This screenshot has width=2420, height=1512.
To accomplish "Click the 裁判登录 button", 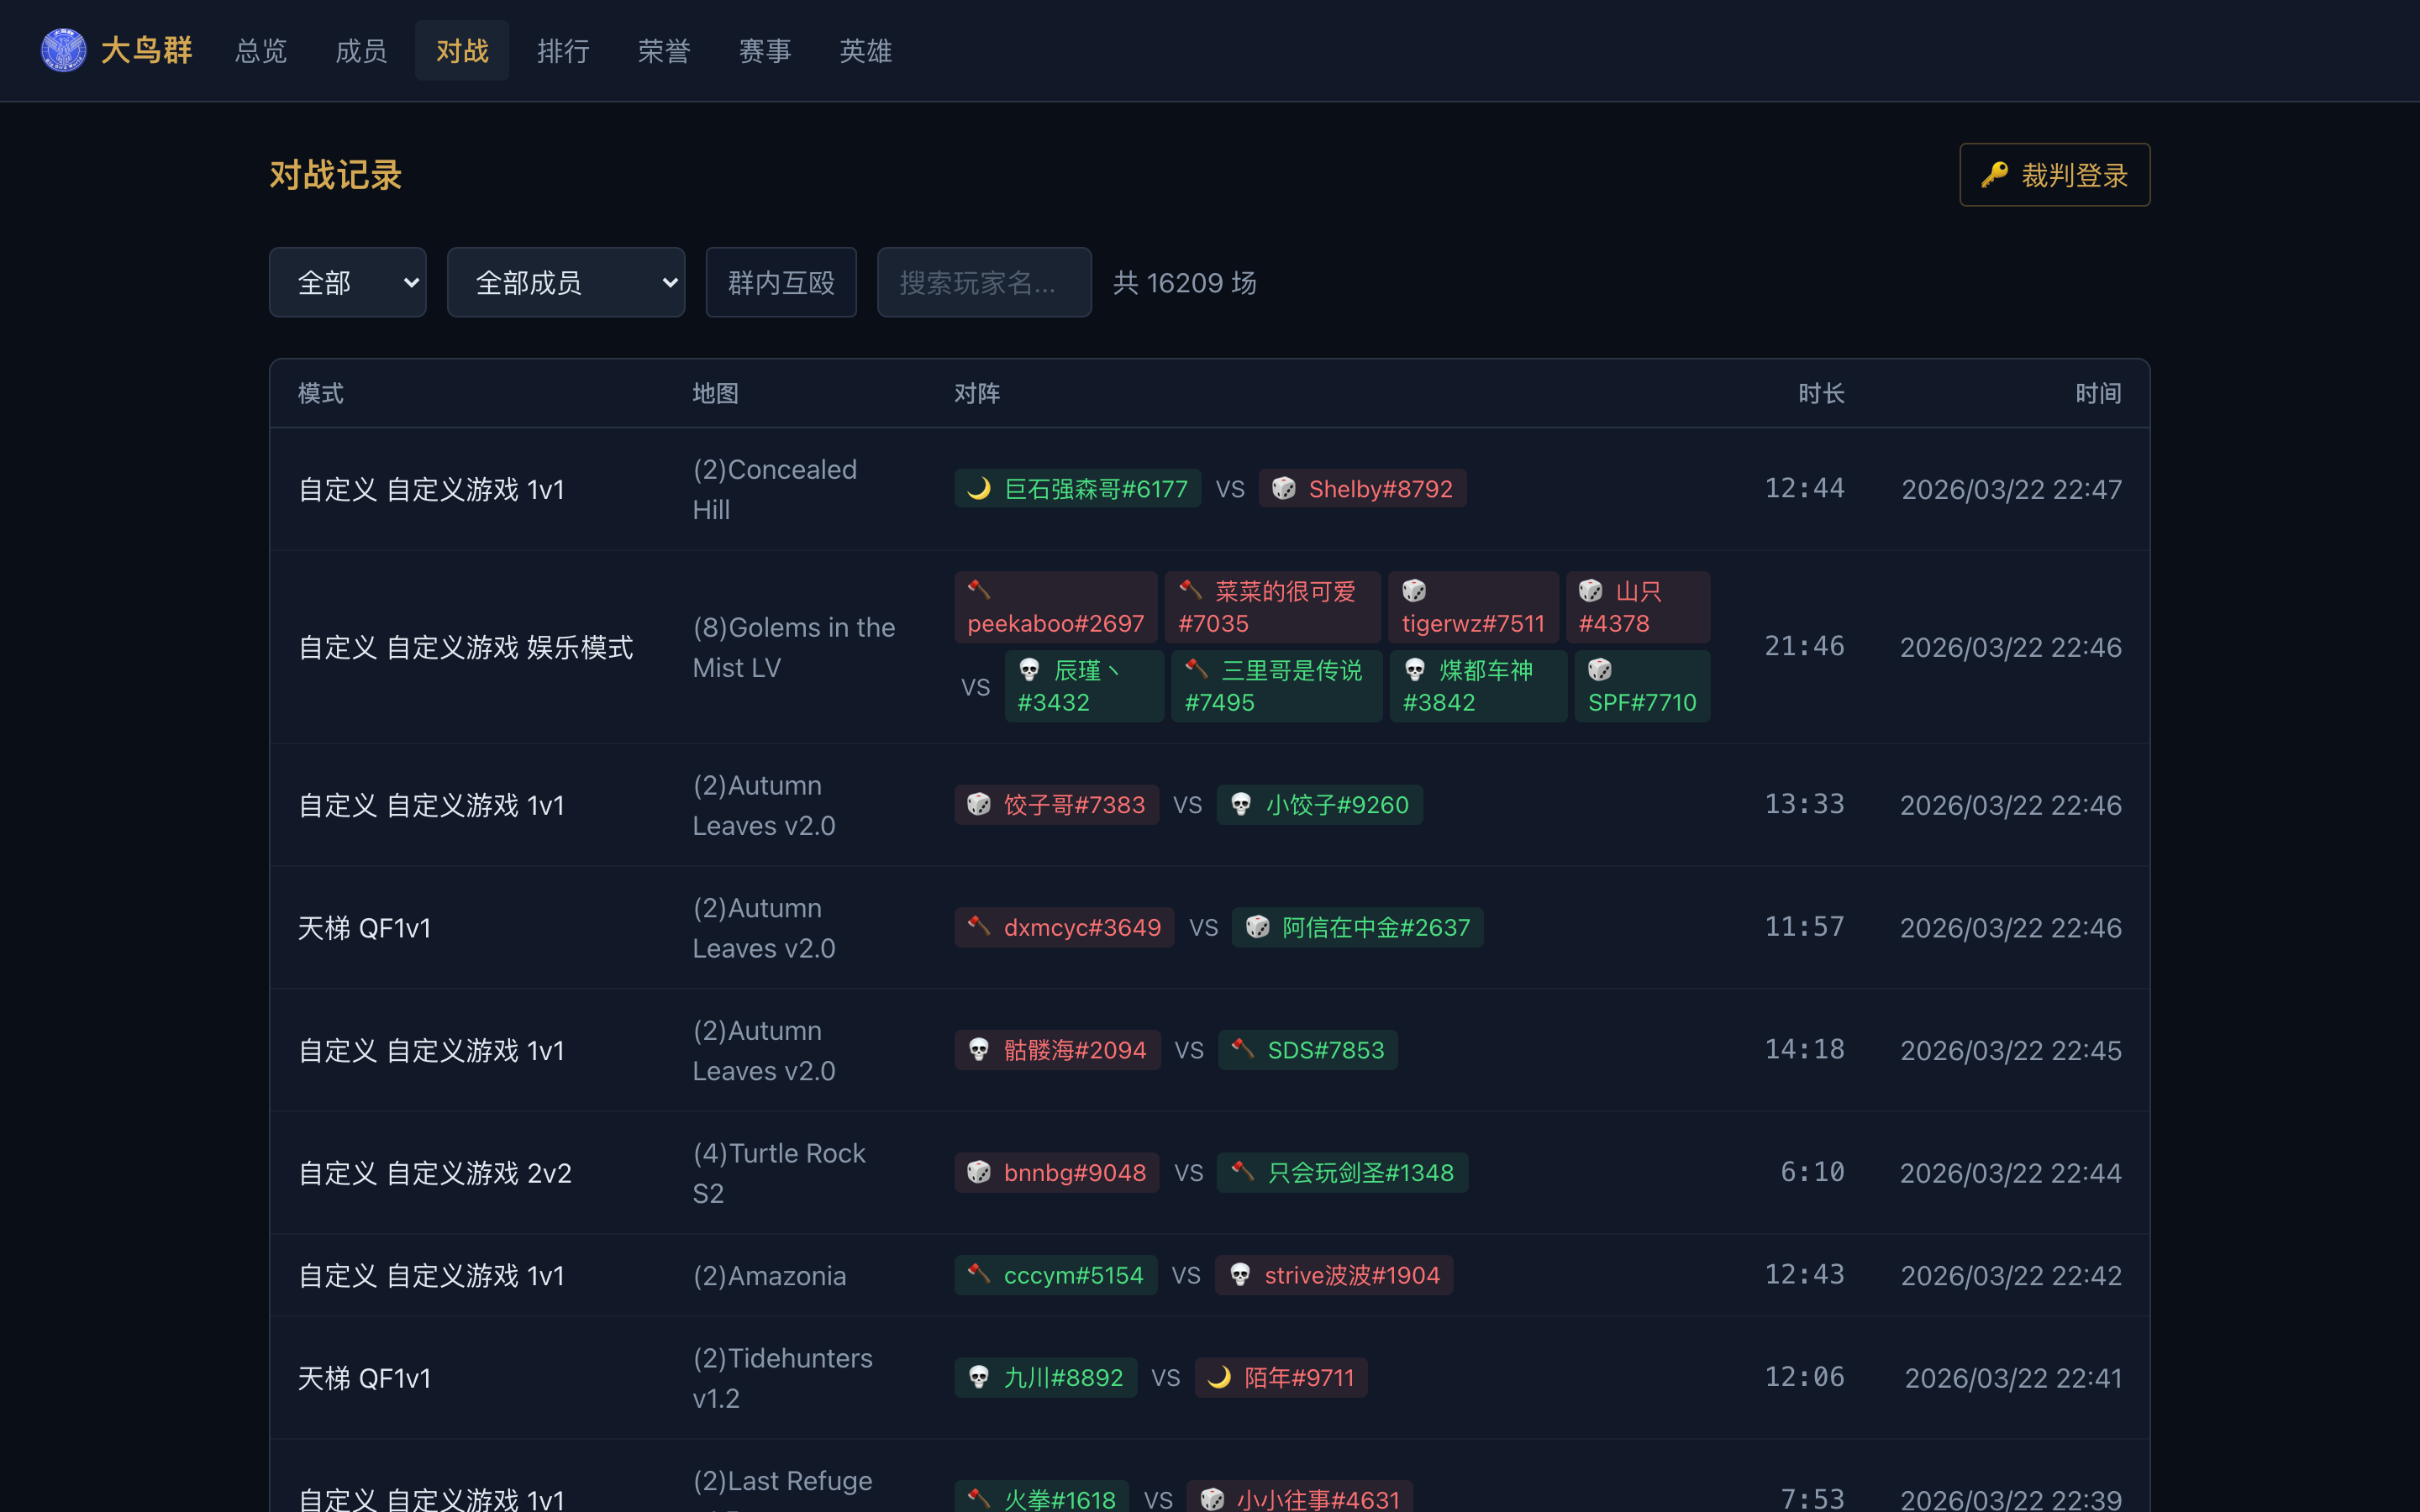I will click(2055, 175).
